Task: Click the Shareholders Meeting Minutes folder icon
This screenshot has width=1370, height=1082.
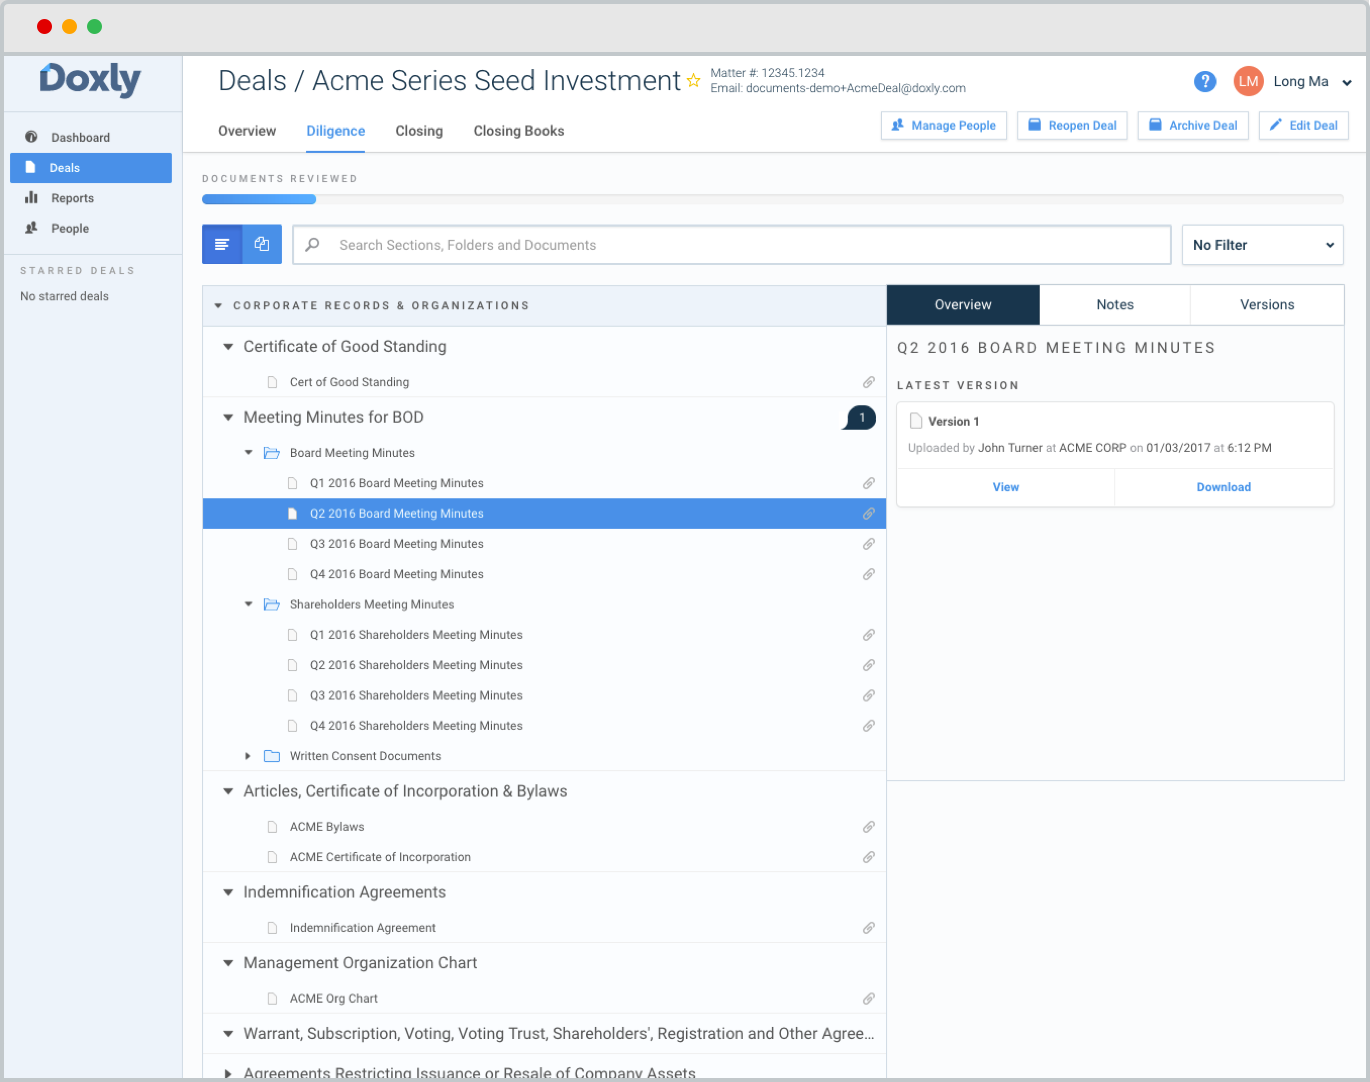Action: pyautogui.click(x=271, y=604)
